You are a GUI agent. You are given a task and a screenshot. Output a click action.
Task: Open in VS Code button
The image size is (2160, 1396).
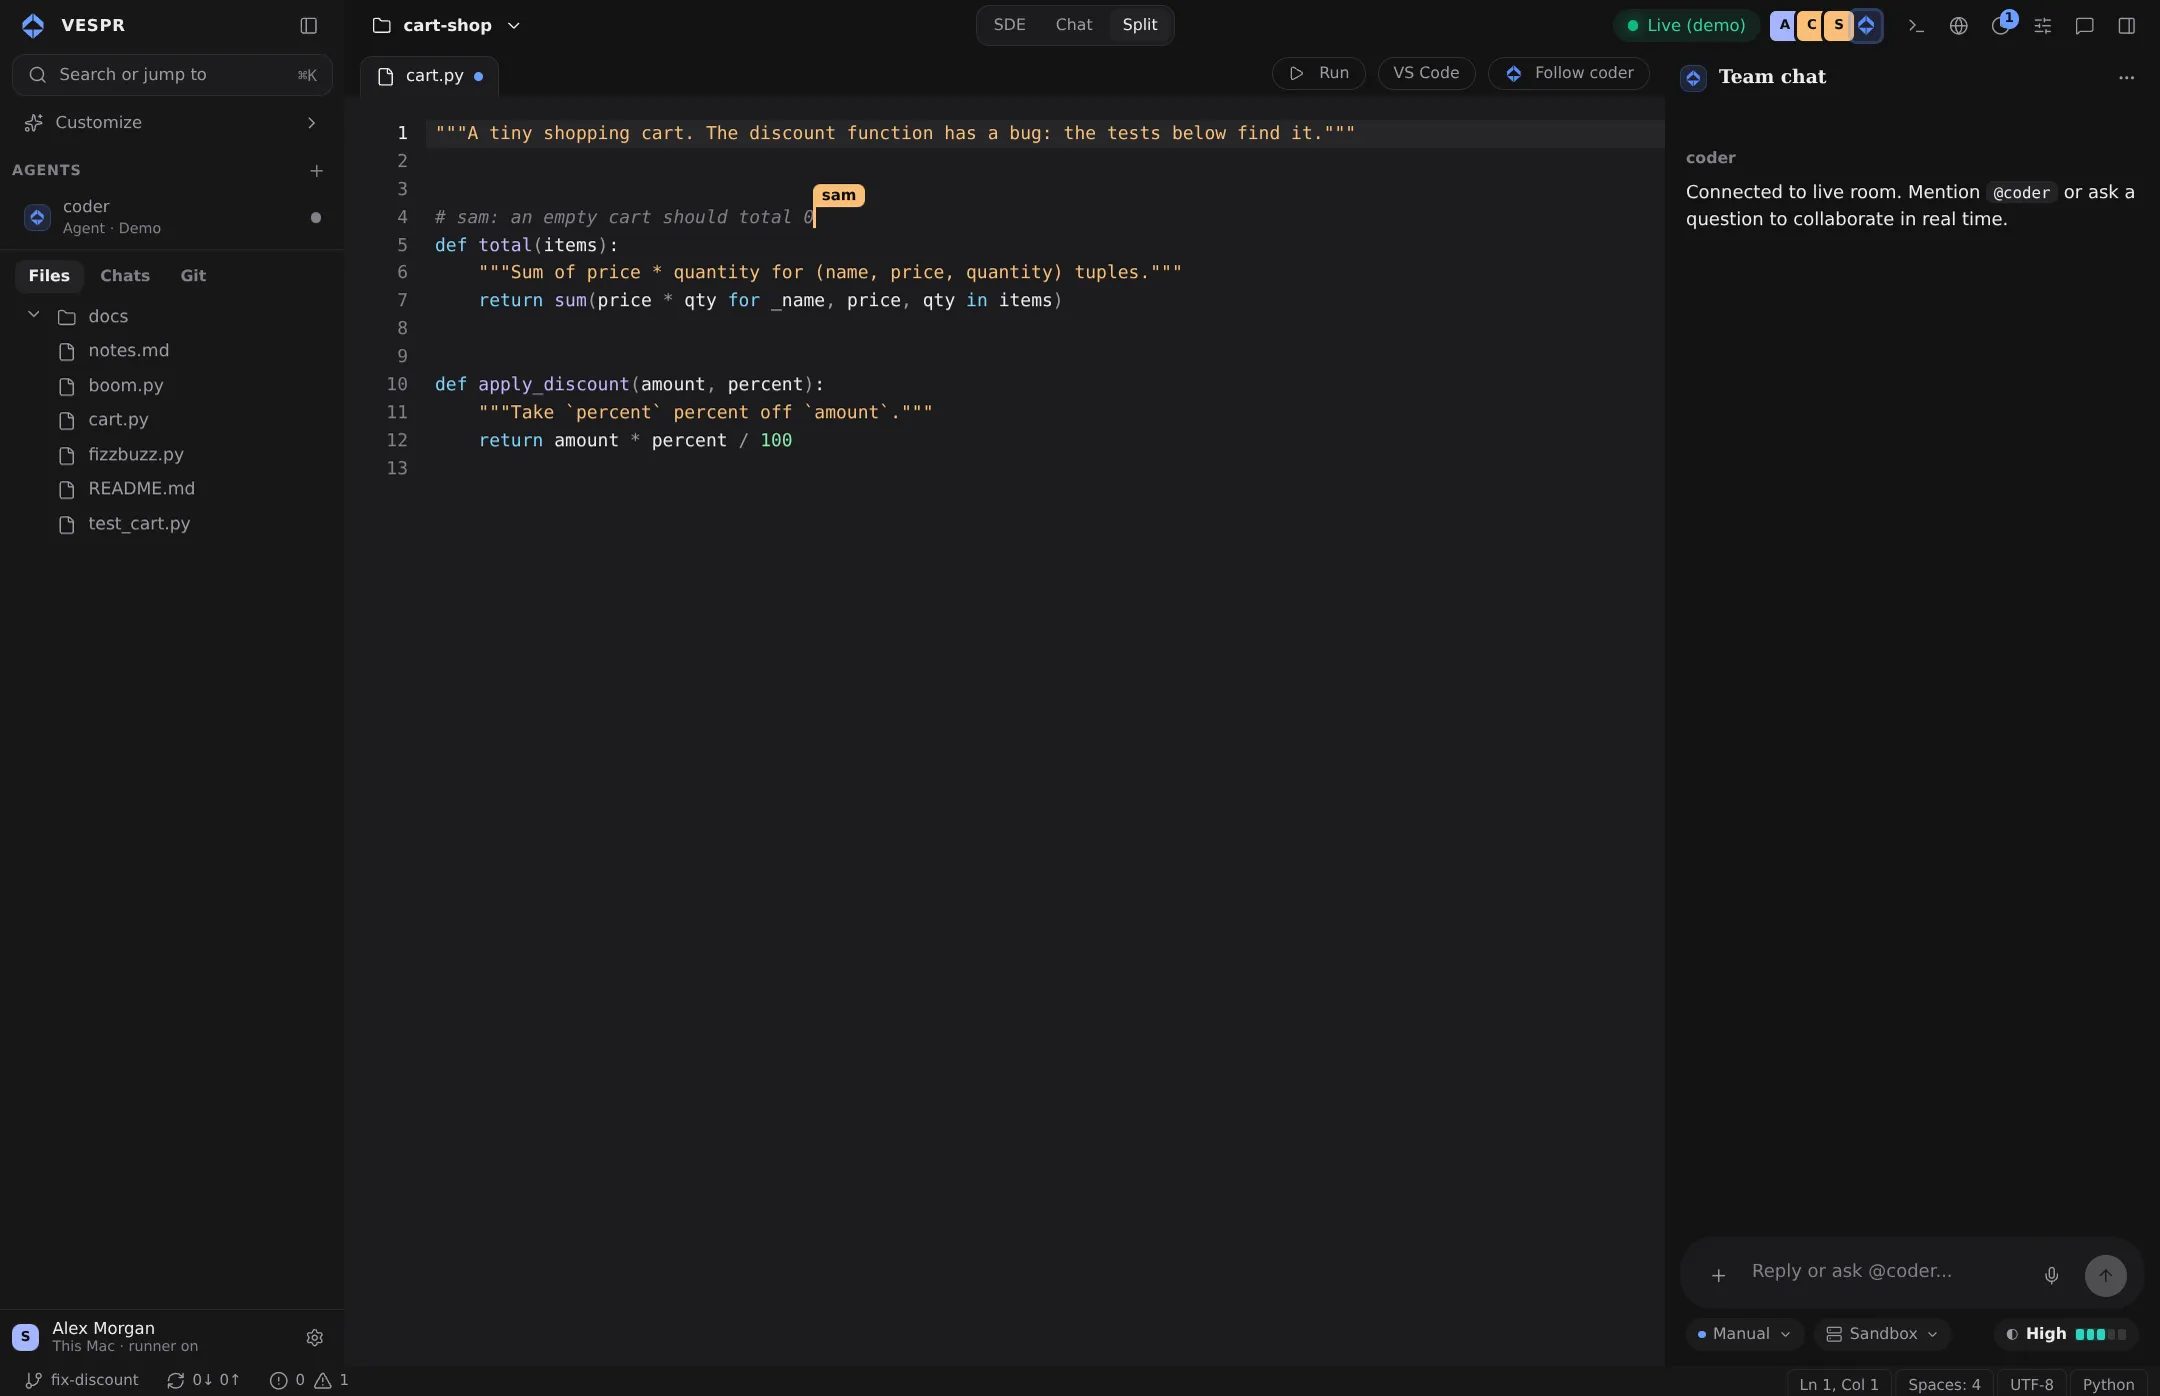(x=1426, y=73)
